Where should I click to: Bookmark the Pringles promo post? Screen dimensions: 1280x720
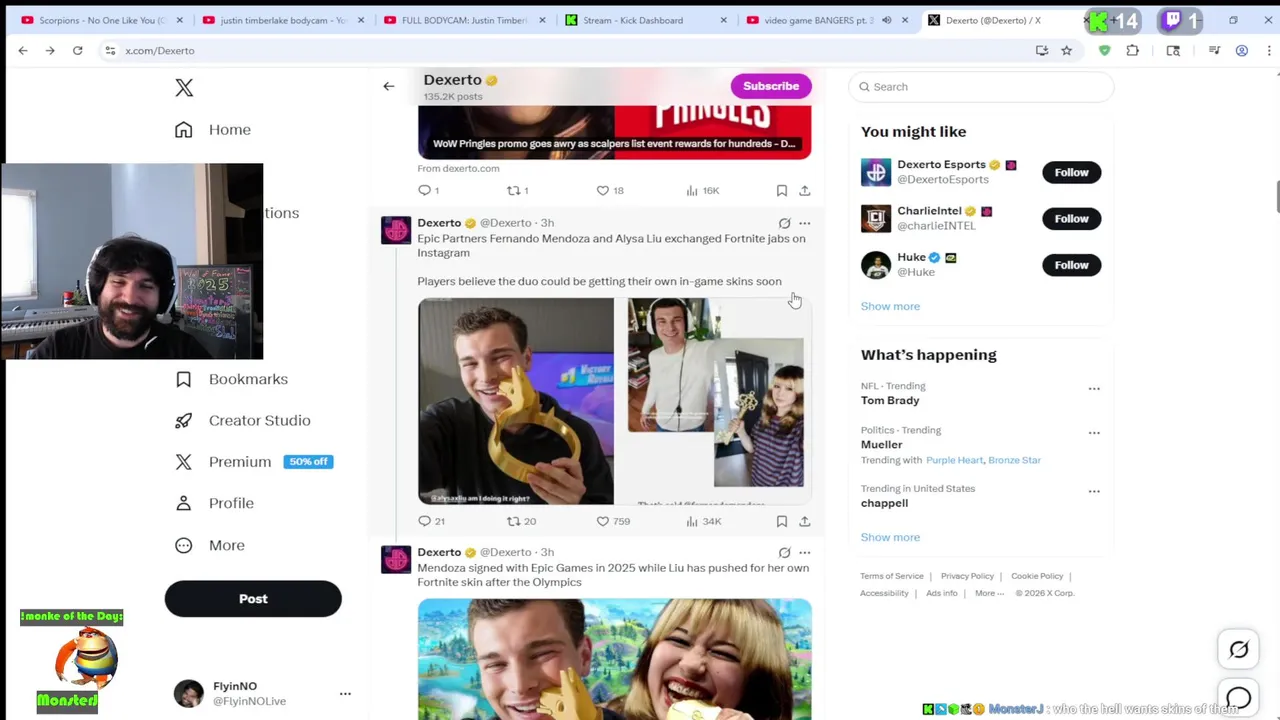tap(782, 190)
